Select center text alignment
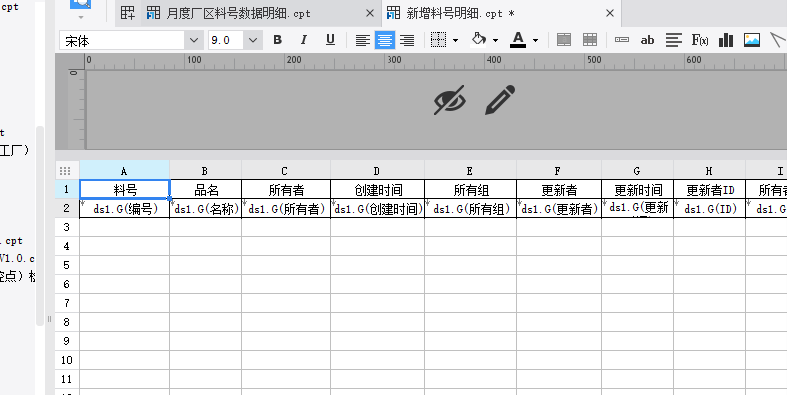This screenshot has height=395, width=787. pos(385,40)
